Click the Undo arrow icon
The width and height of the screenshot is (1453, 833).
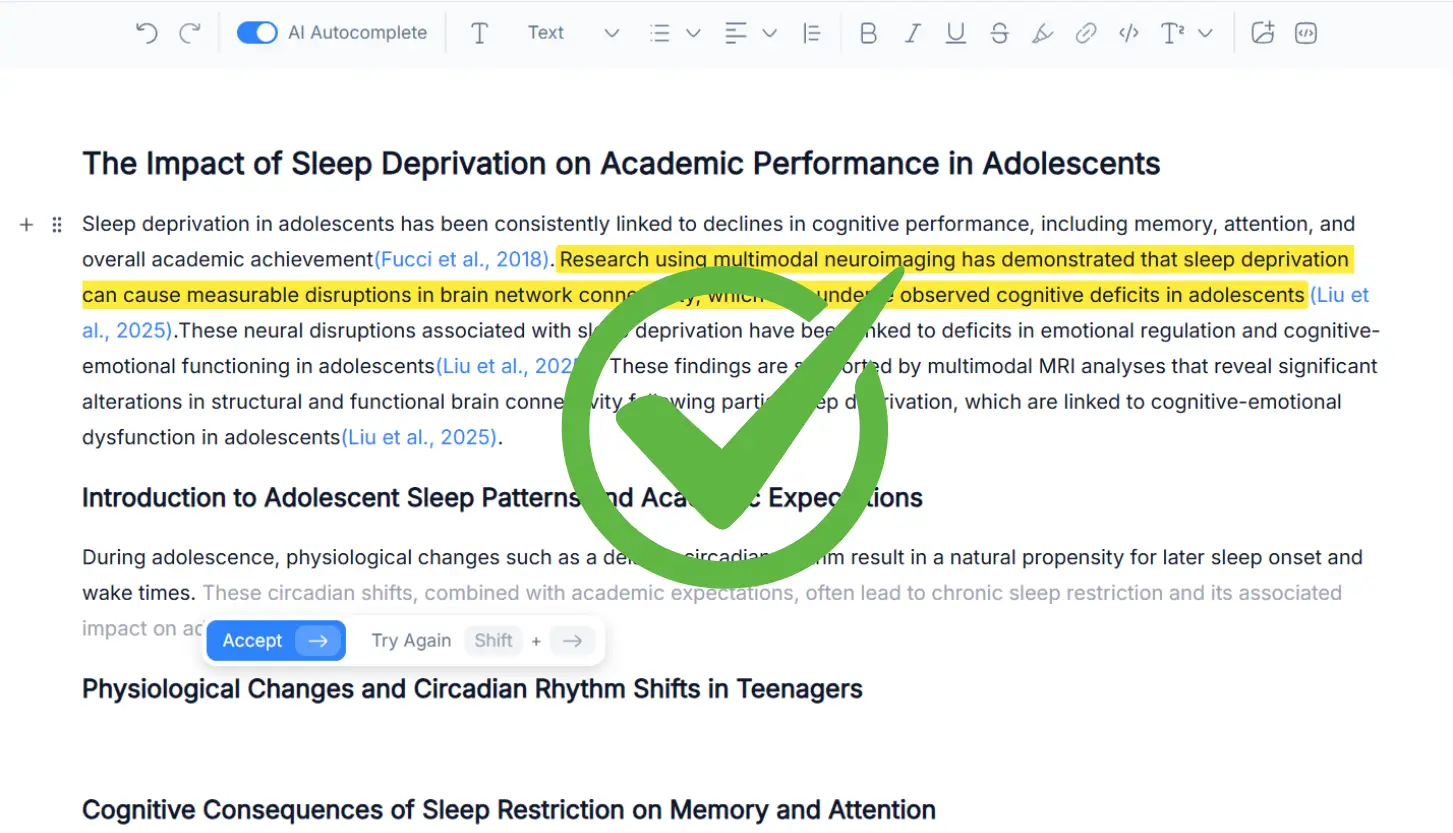coord(147,33)
